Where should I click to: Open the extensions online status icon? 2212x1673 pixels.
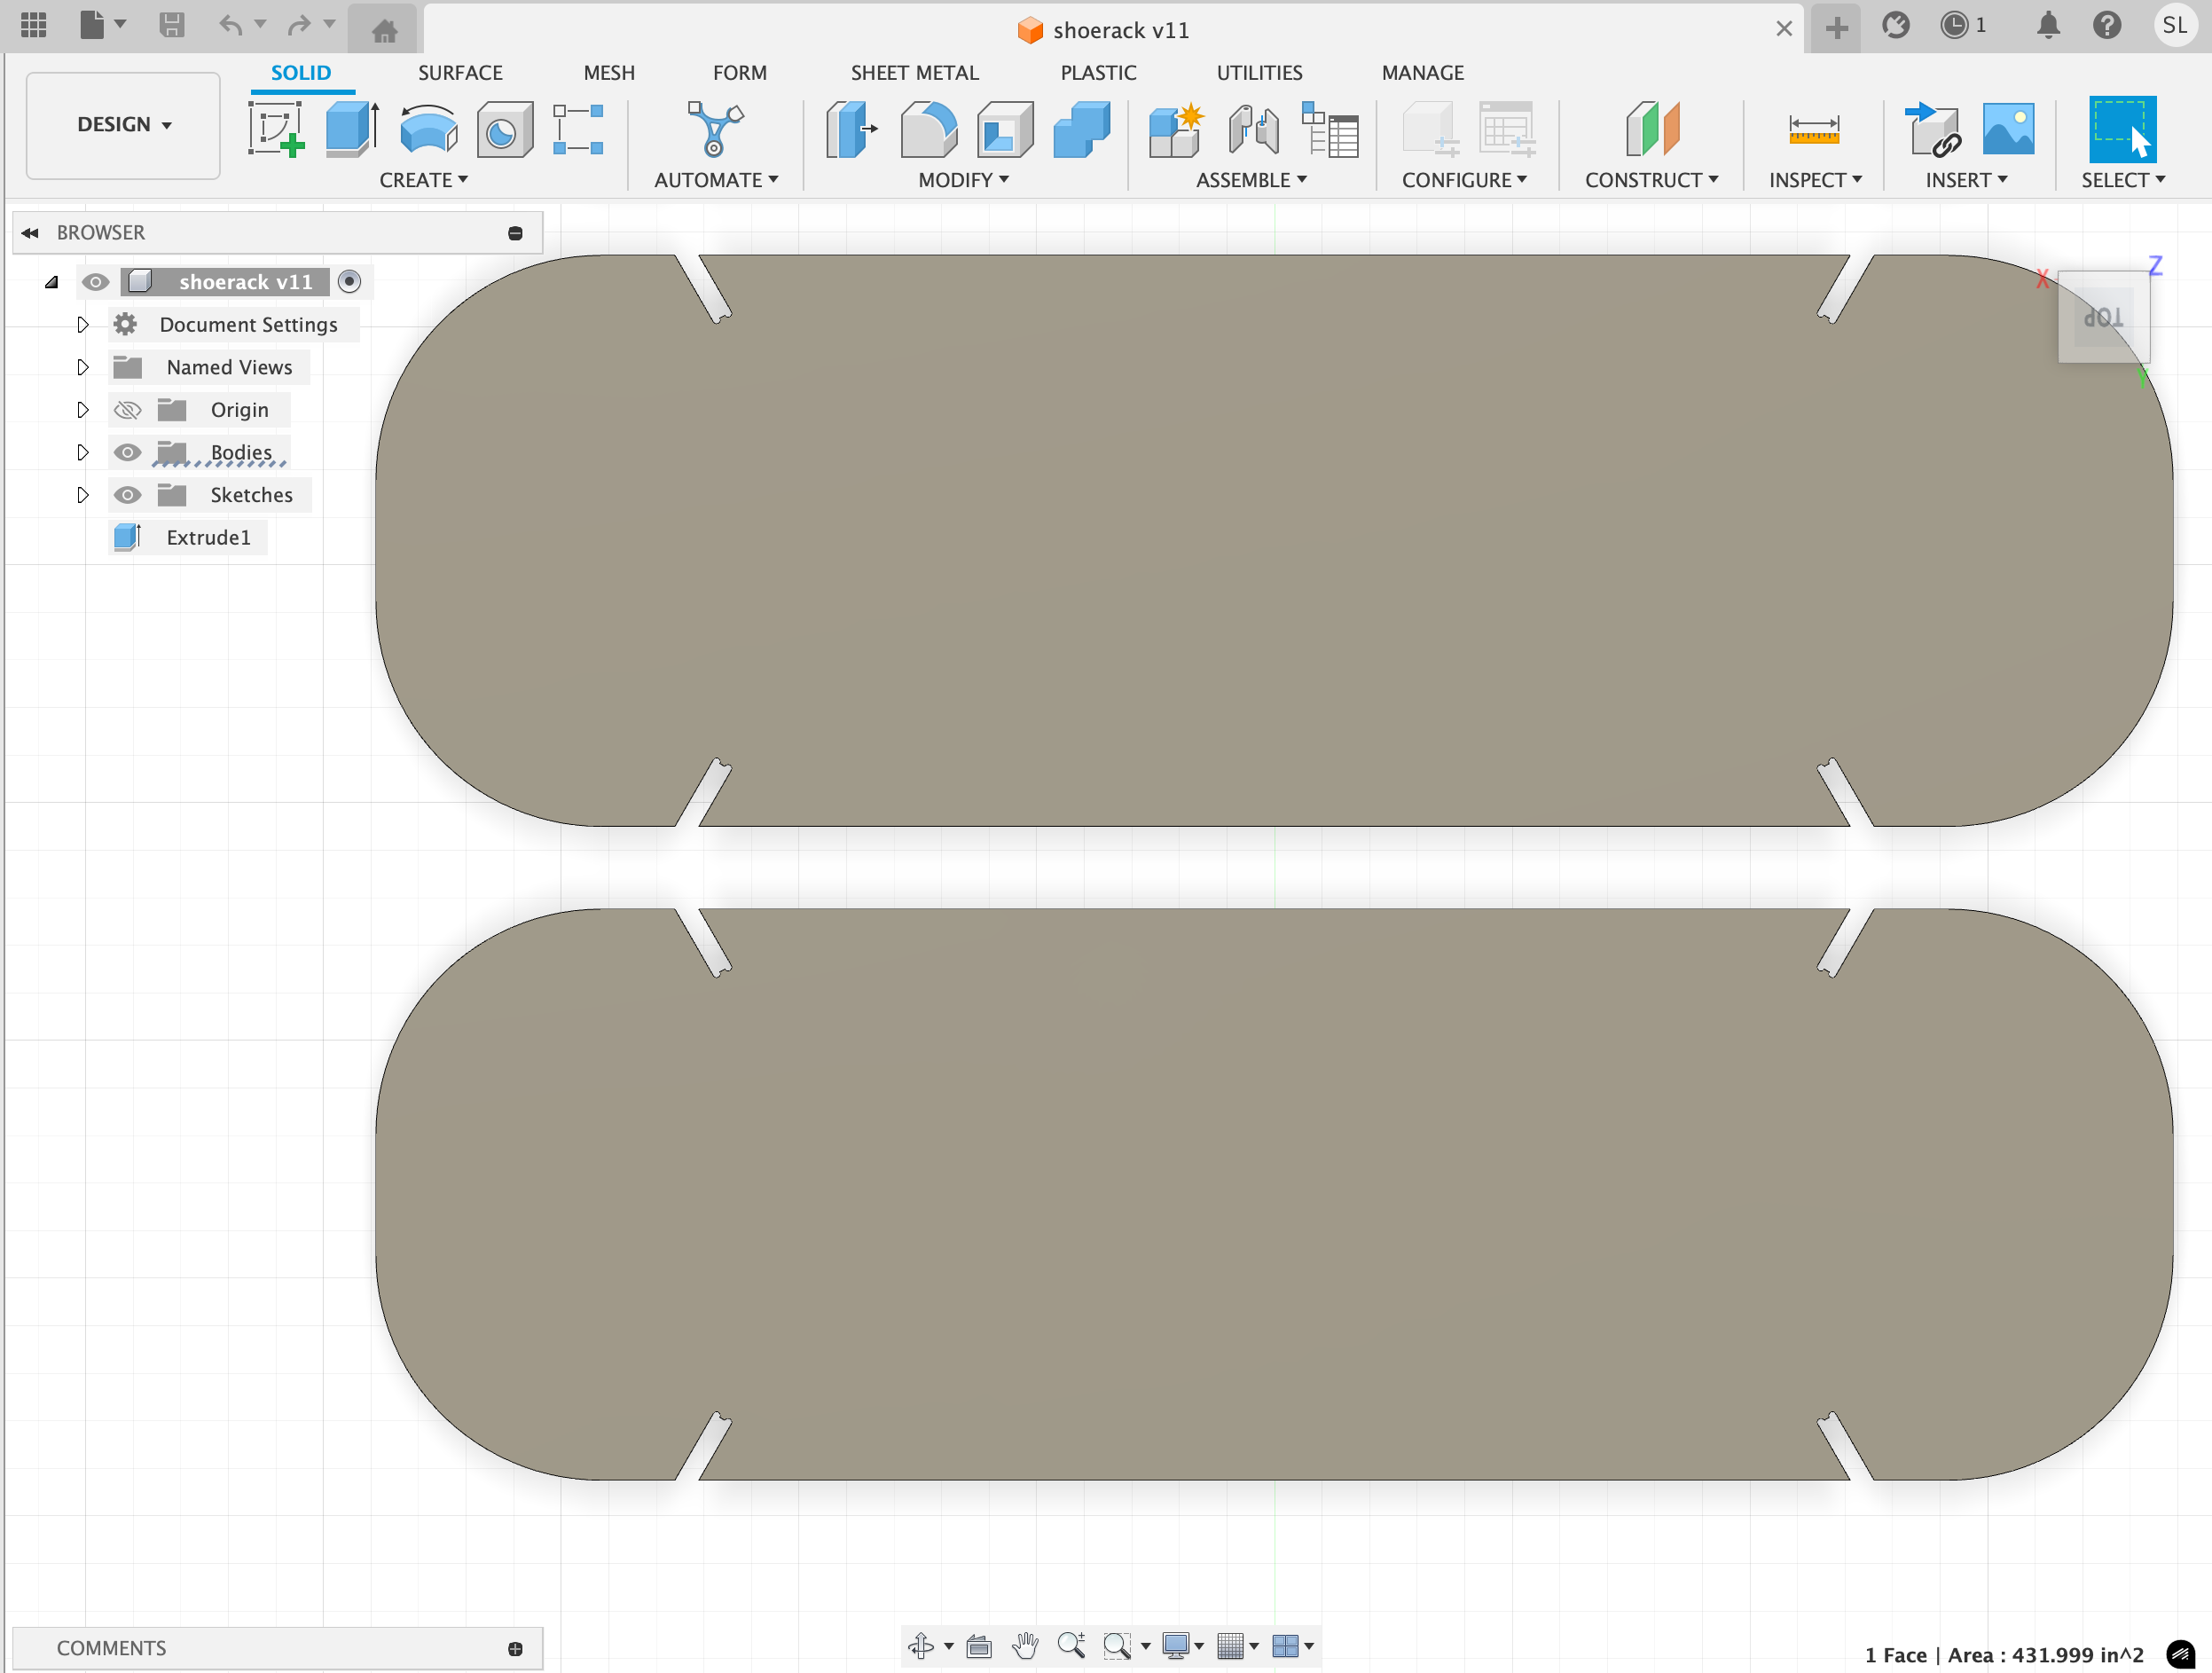[1895, 25]
